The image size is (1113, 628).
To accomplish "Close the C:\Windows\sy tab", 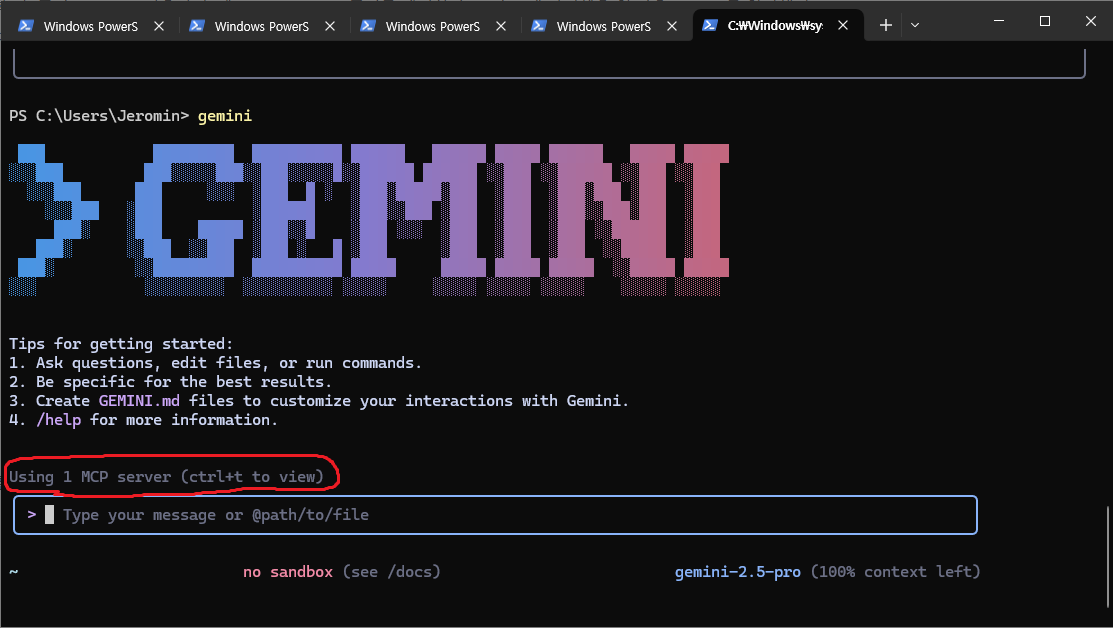I will coord(843,26).
